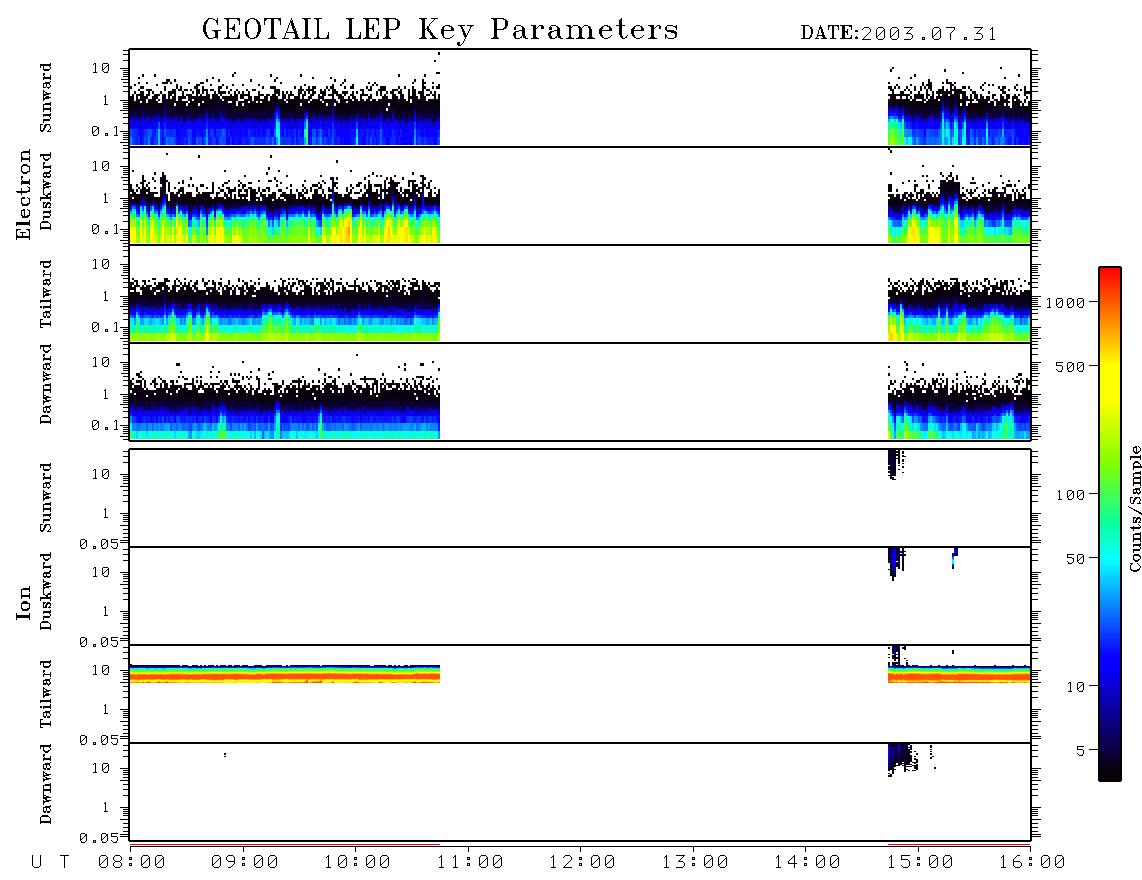Click the Ion Tailward afternoon orange band
Viewport: 1142px width, 880px height.
[959, 676]
